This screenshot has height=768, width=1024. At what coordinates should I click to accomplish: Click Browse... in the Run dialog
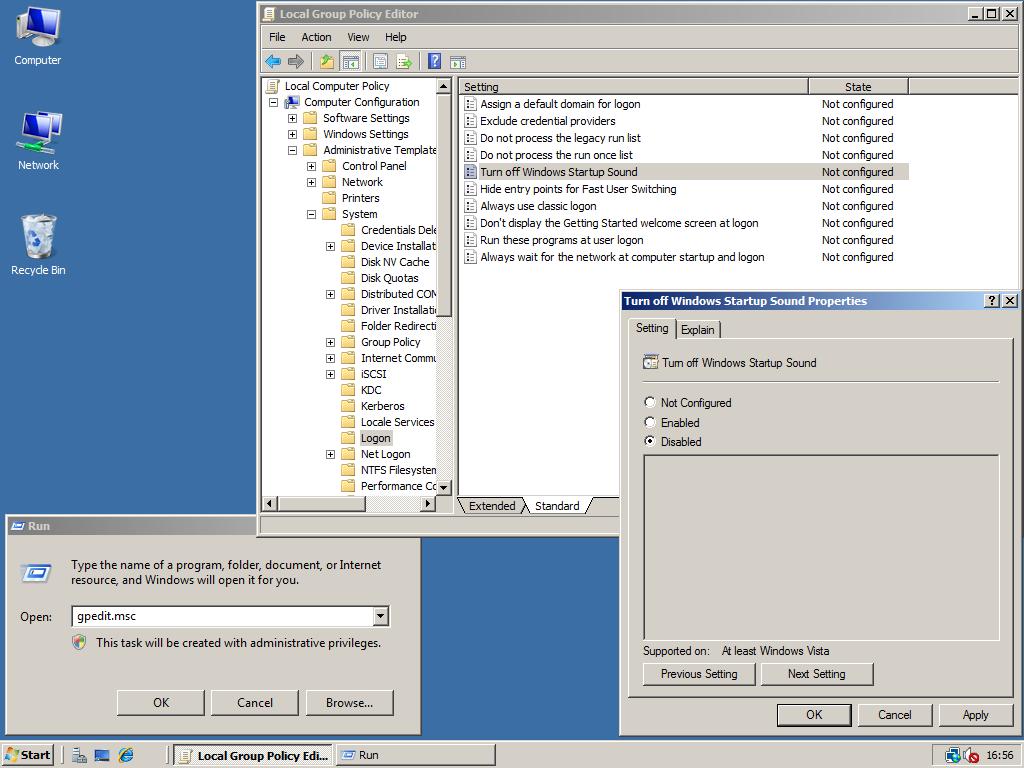[x=349, y=703]
